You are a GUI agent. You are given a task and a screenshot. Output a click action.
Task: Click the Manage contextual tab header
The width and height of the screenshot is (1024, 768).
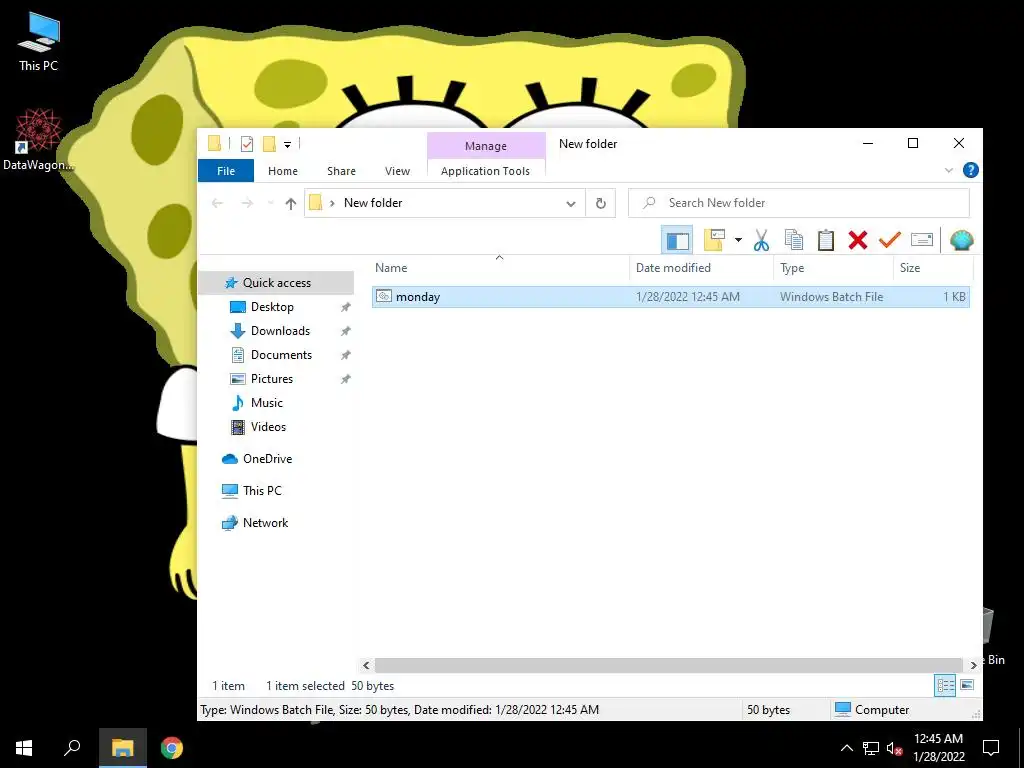pos(486,146)
